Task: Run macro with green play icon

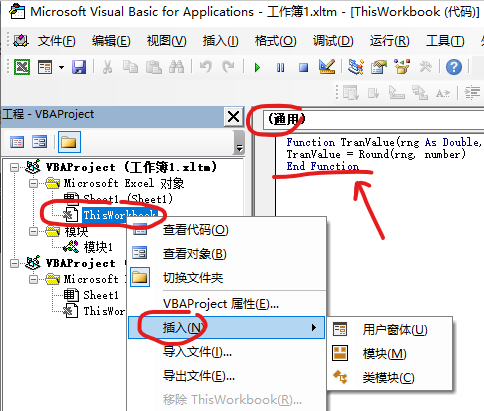Action: pyautogui.click(x=257, y=68)
